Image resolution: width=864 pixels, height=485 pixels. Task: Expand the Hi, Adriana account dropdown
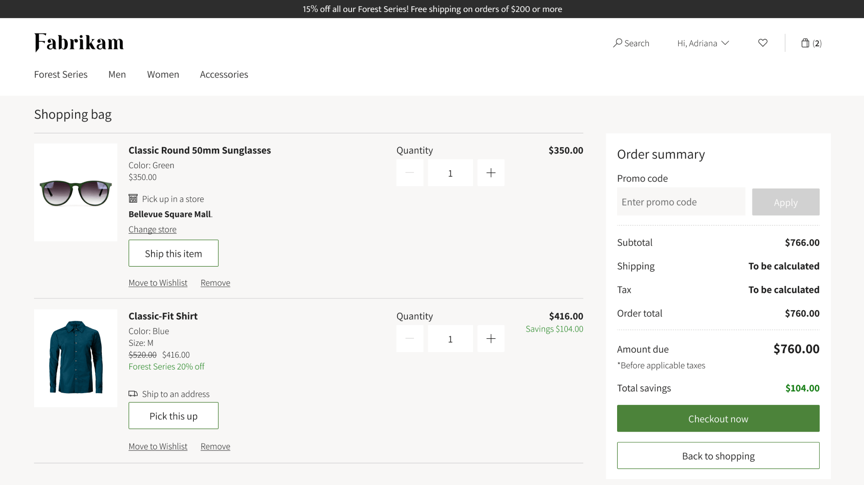(703, 43)
